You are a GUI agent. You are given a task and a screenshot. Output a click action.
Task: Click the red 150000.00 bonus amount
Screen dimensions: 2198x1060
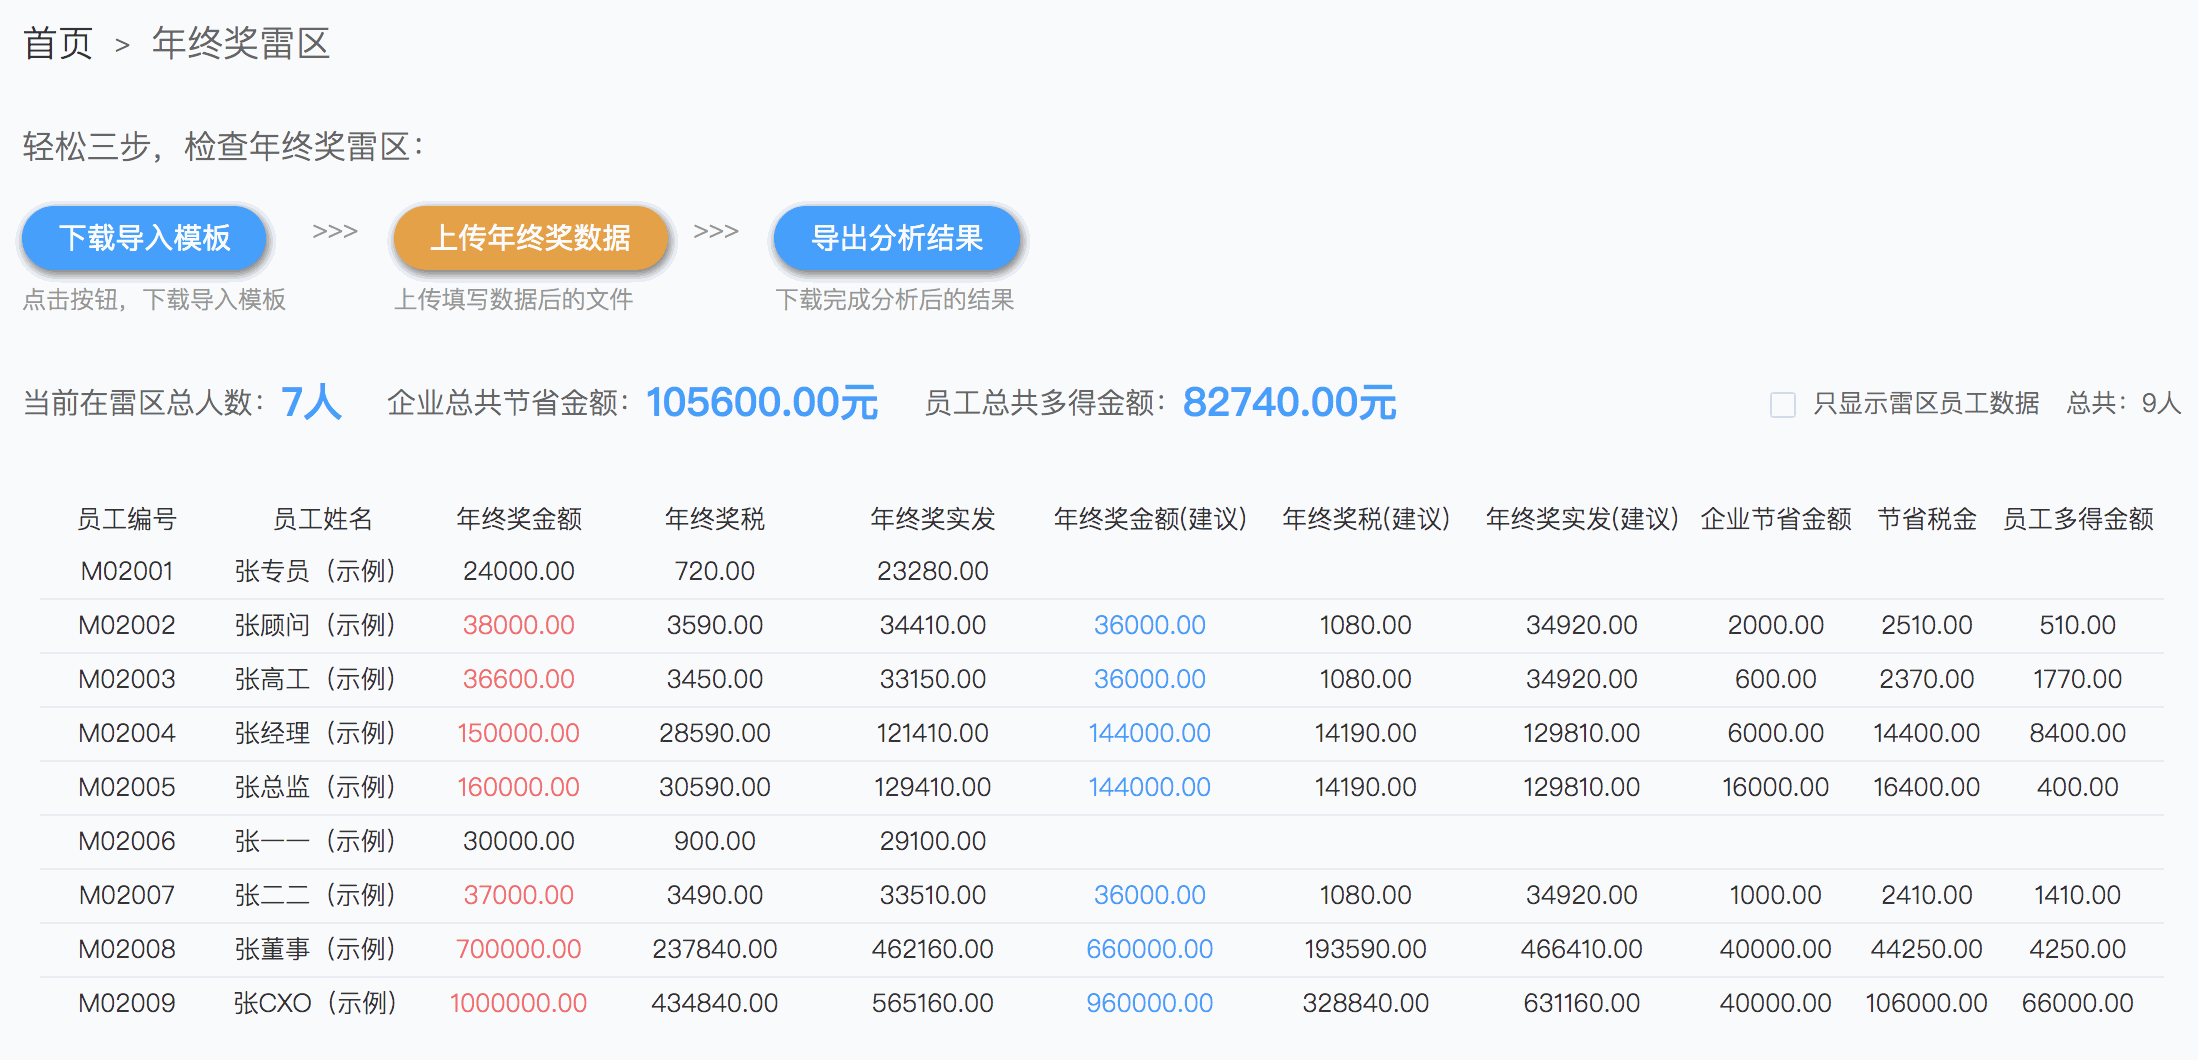[518, 733]
